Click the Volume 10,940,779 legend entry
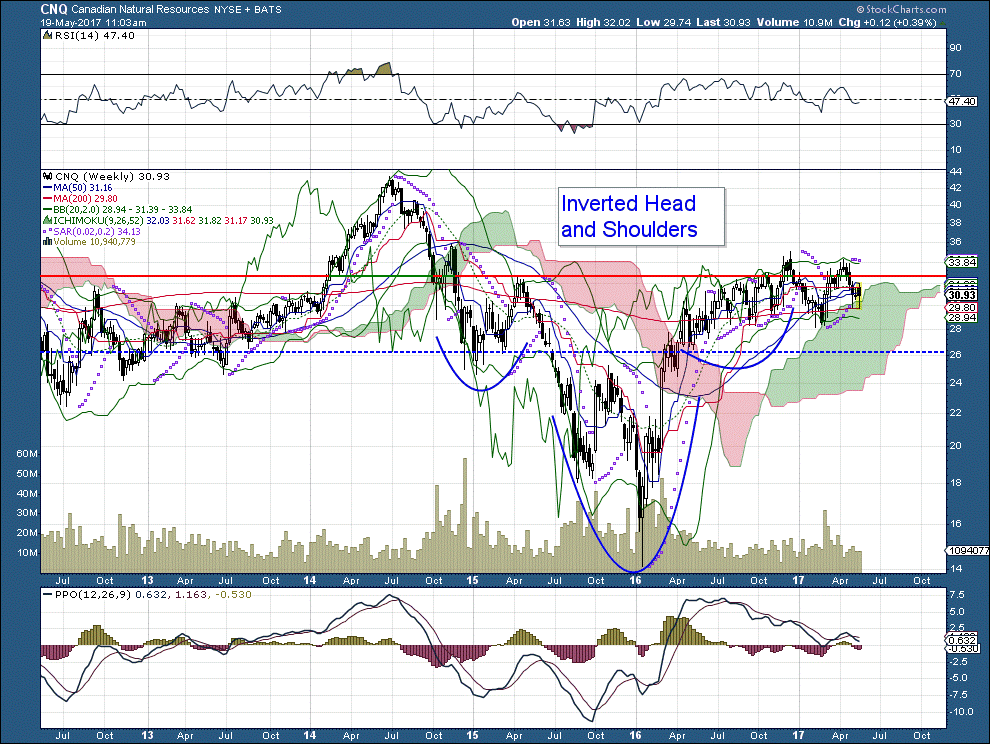Viewport: 990px width, 744px height. tap(95, 242)
